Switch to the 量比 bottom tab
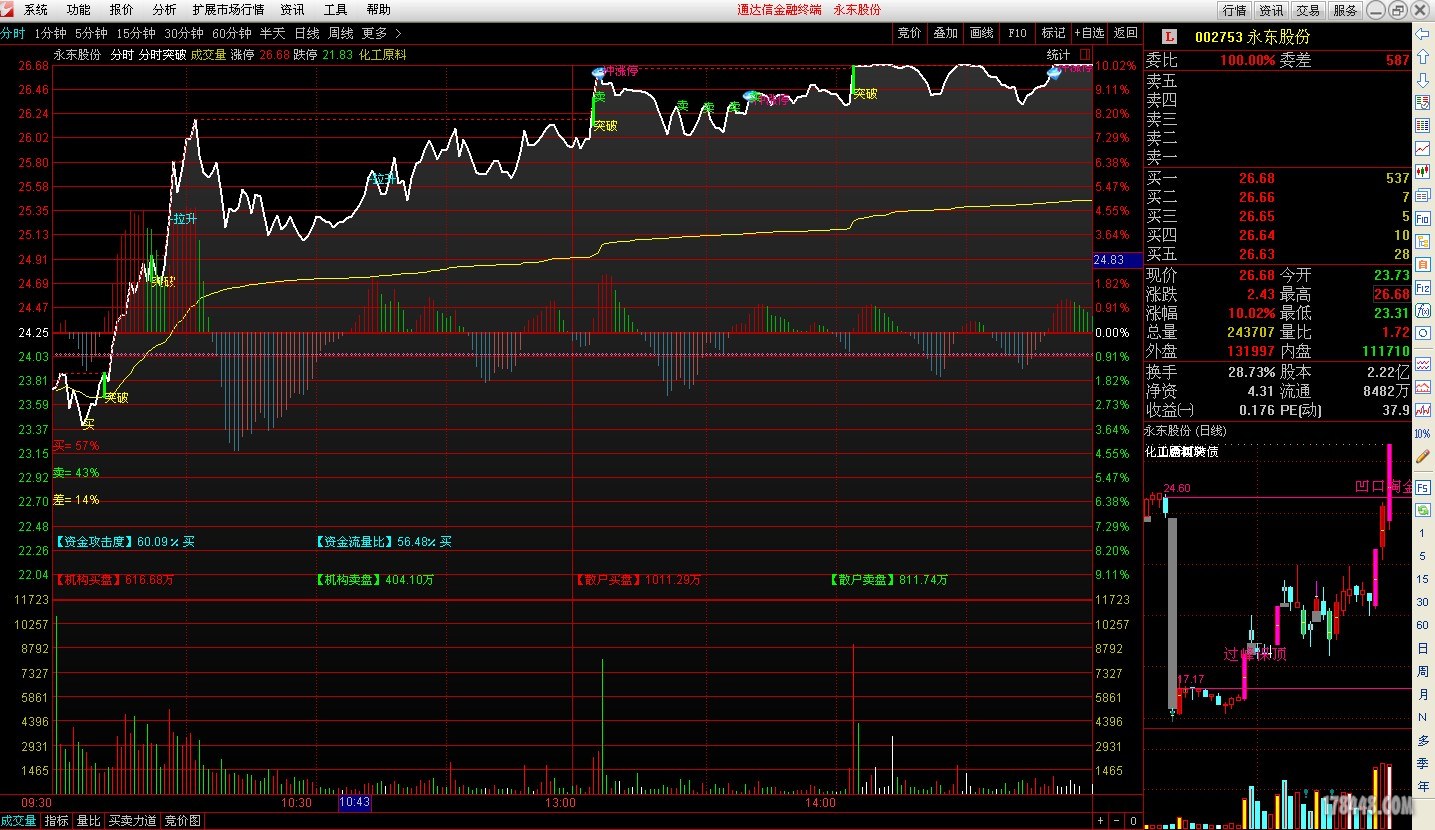 coord(88,821)
